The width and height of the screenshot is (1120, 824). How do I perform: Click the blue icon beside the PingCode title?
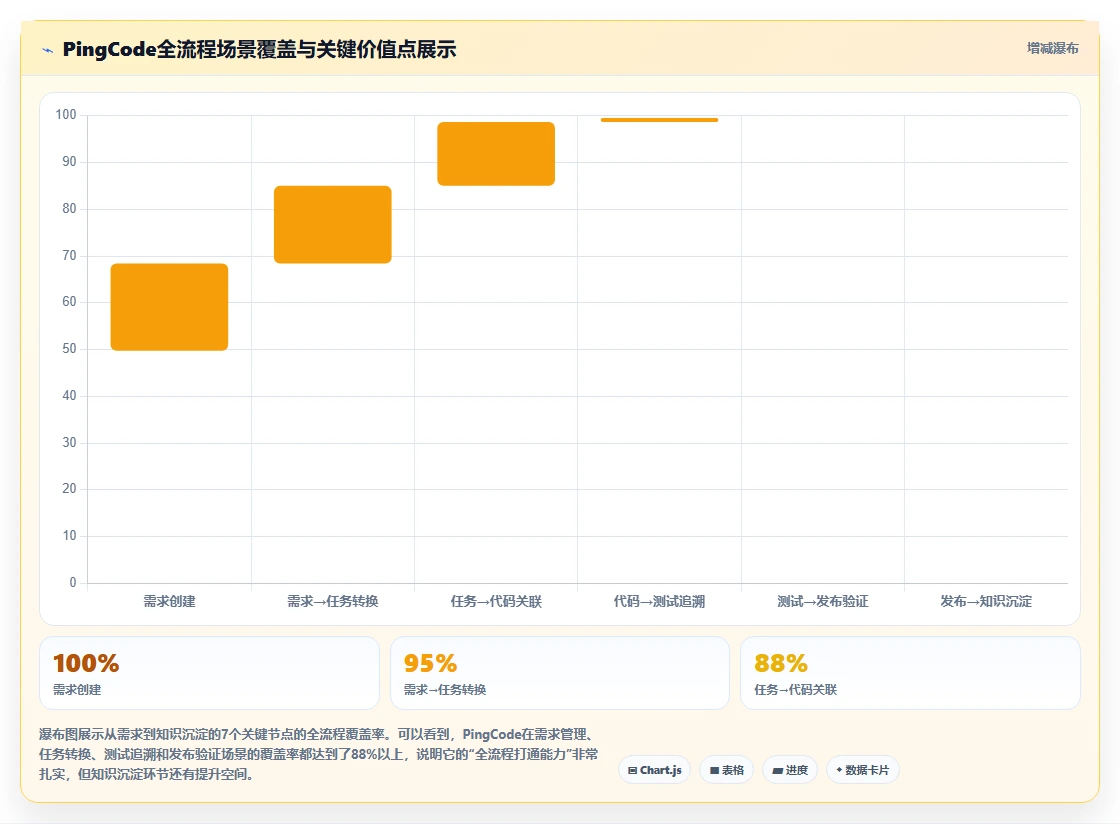pos(48,50)
